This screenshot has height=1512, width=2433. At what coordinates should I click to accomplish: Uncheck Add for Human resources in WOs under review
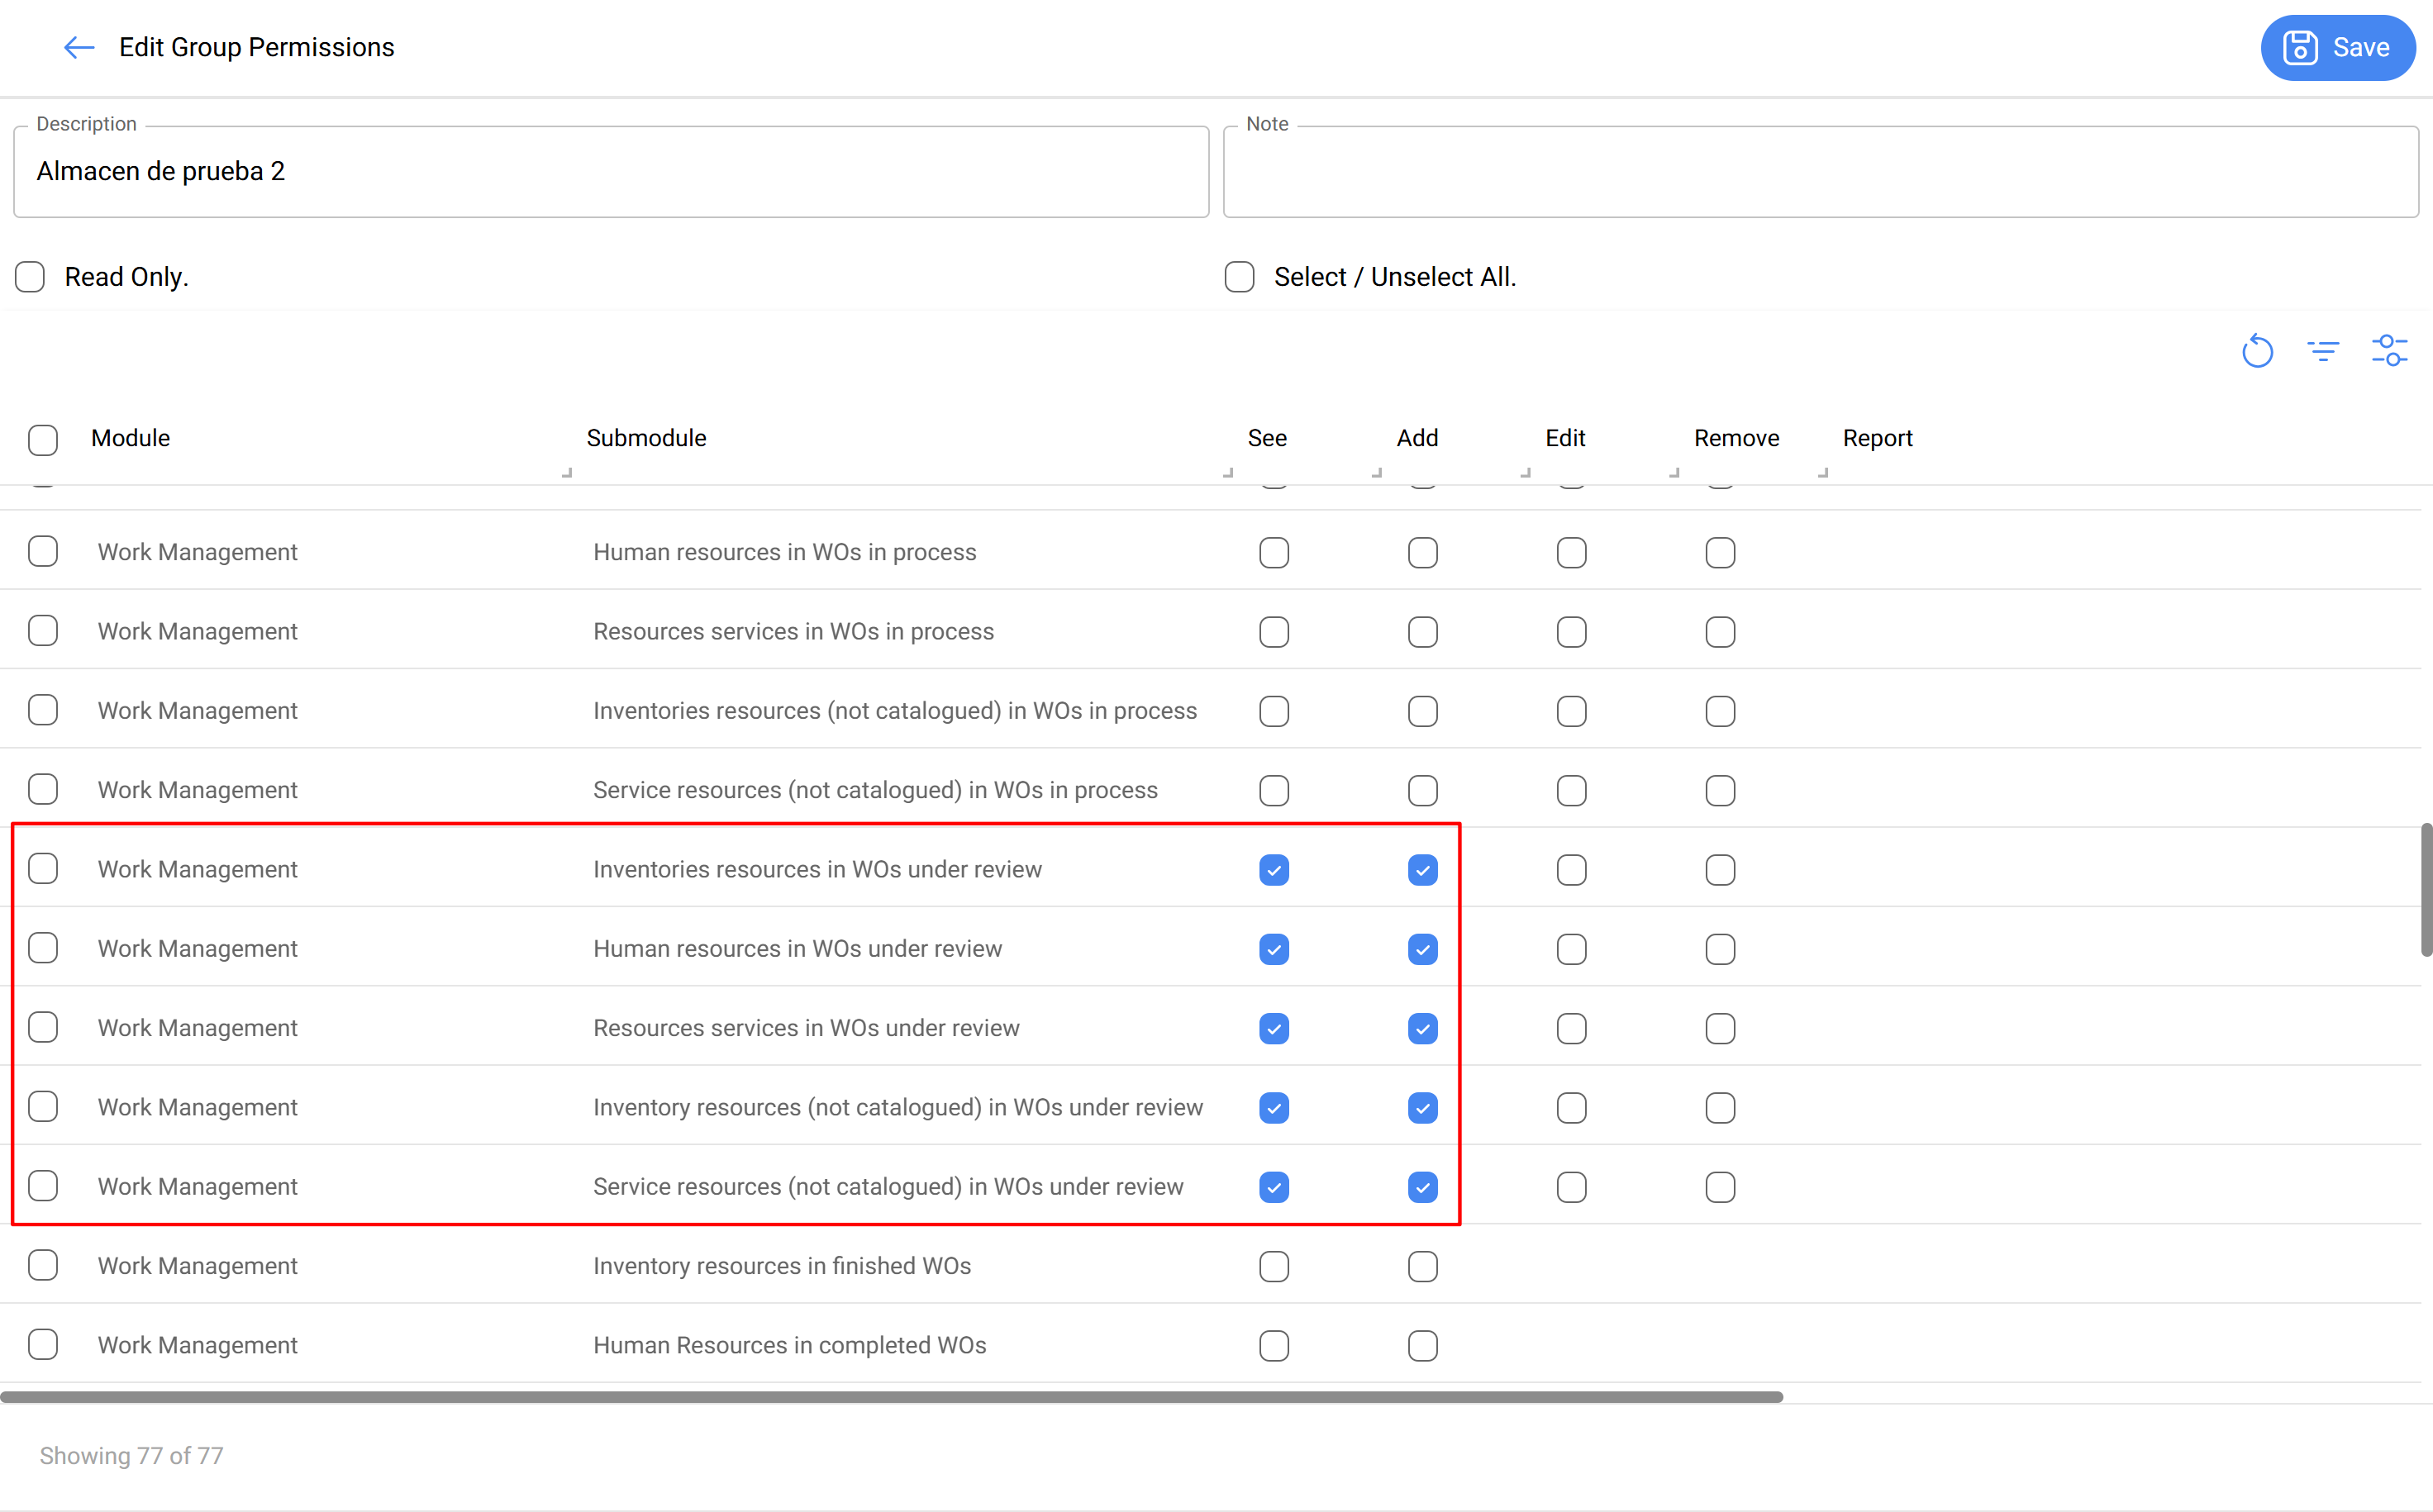coord(1423,949)
